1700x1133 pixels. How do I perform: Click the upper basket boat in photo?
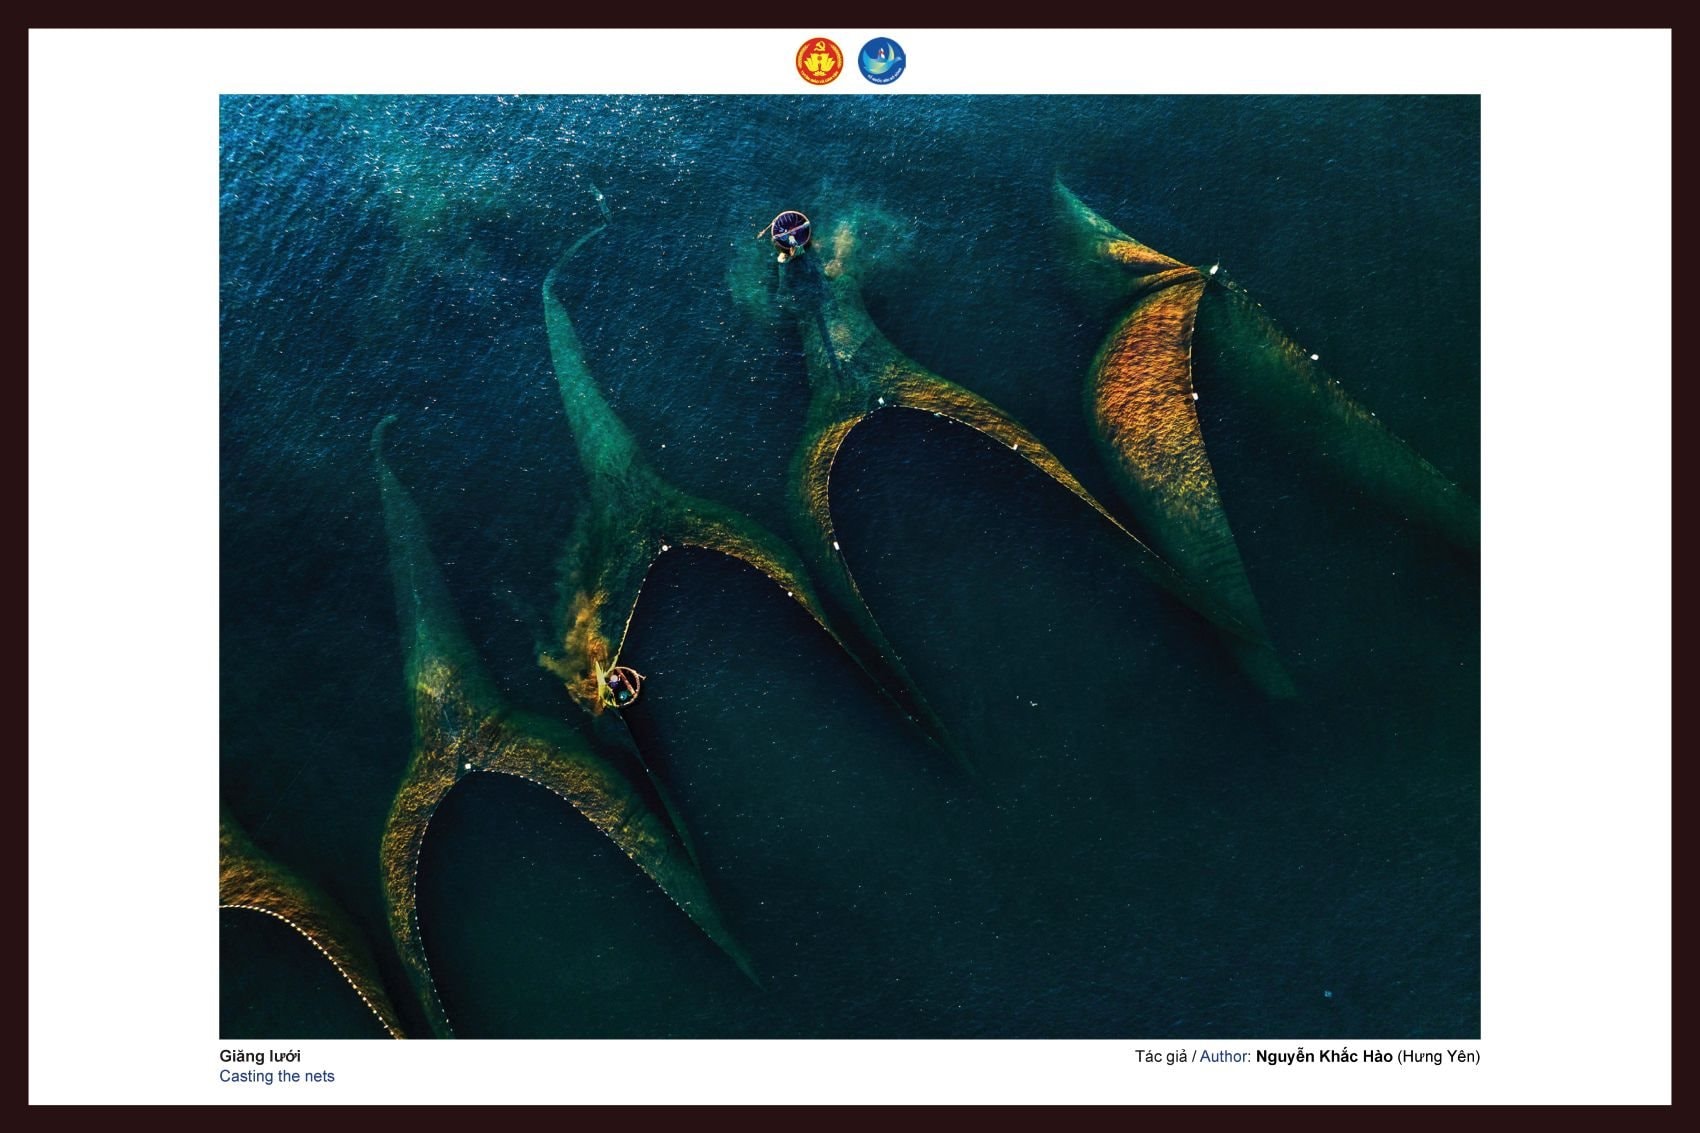tap(789, 231)
